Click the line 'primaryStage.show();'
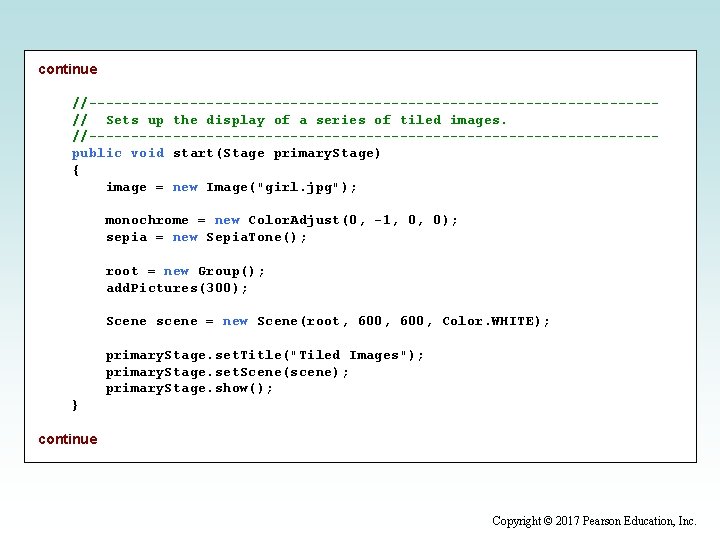 [189, 388]
